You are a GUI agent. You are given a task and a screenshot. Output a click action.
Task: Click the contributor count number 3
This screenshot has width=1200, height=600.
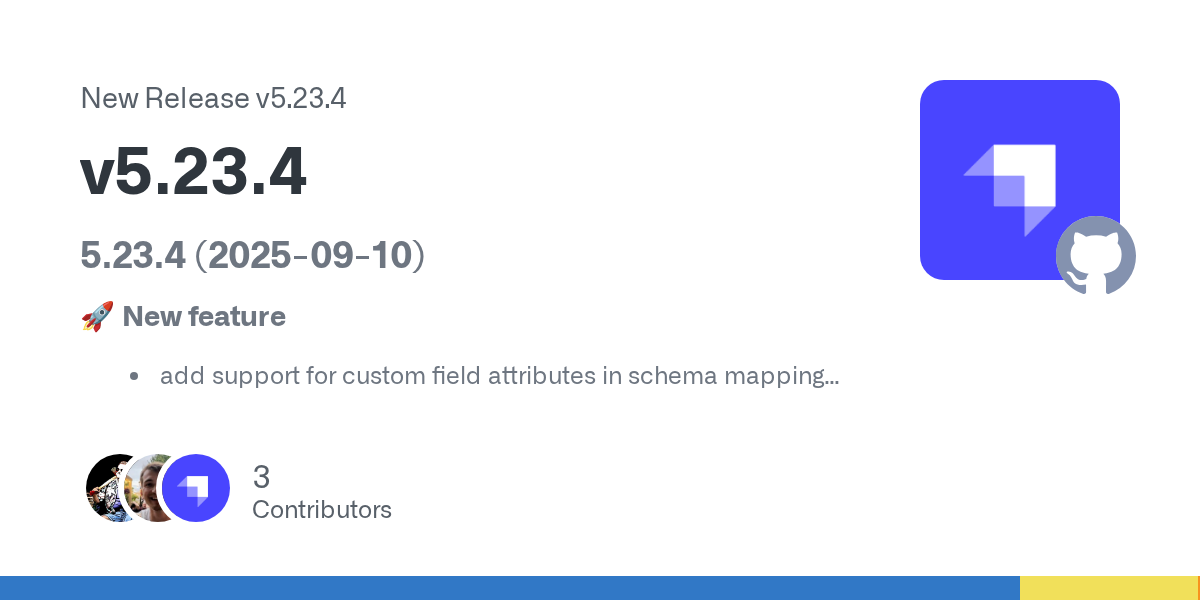pos(262,476)
